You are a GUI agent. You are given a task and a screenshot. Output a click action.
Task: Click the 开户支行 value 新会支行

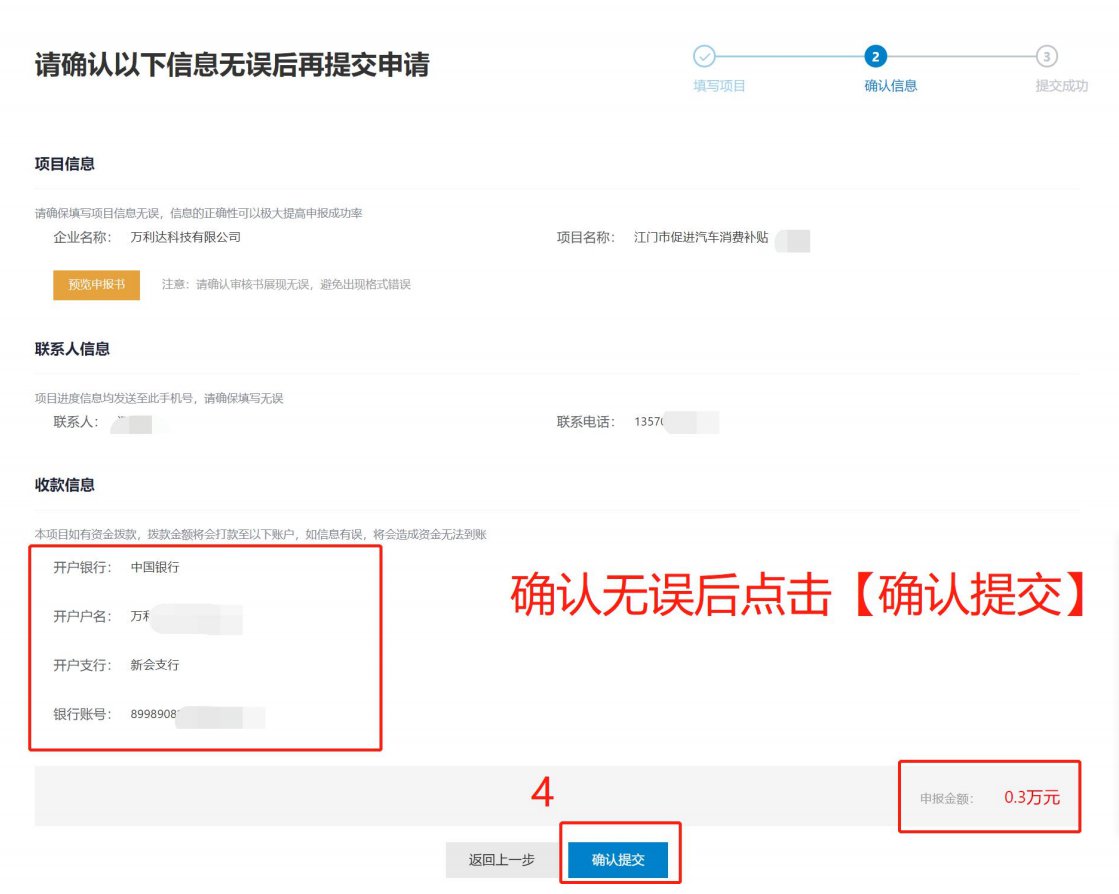click(155, 665)
